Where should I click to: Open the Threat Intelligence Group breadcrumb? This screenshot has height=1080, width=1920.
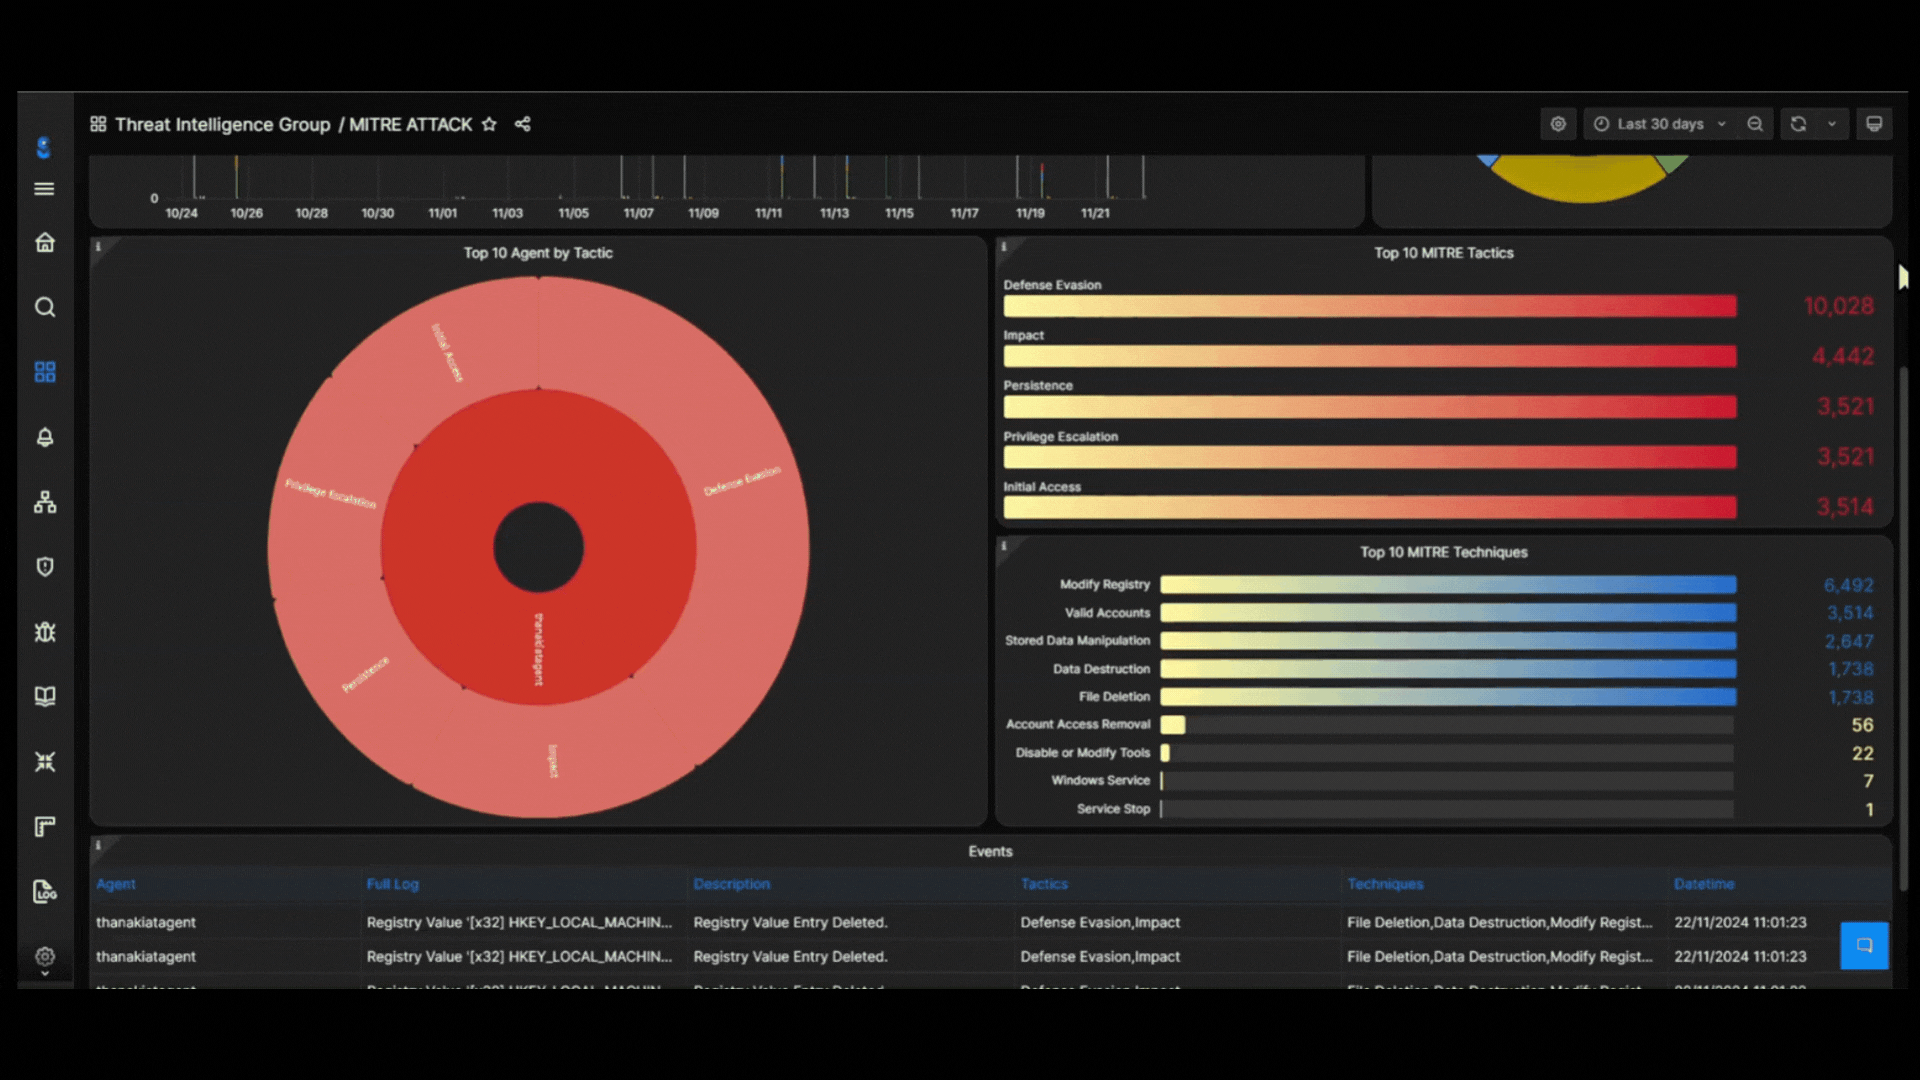click(x=222, y=124)
